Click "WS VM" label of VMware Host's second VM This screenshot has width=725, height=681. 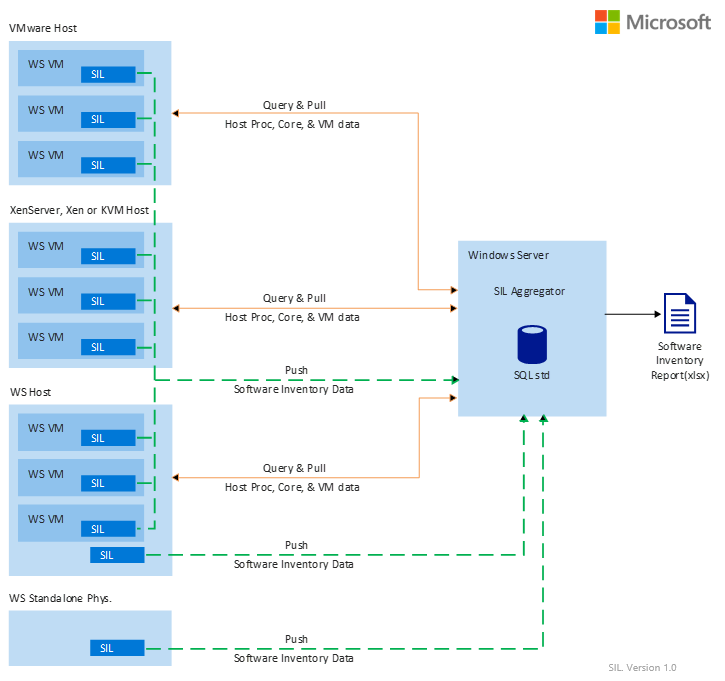[46, 110]
